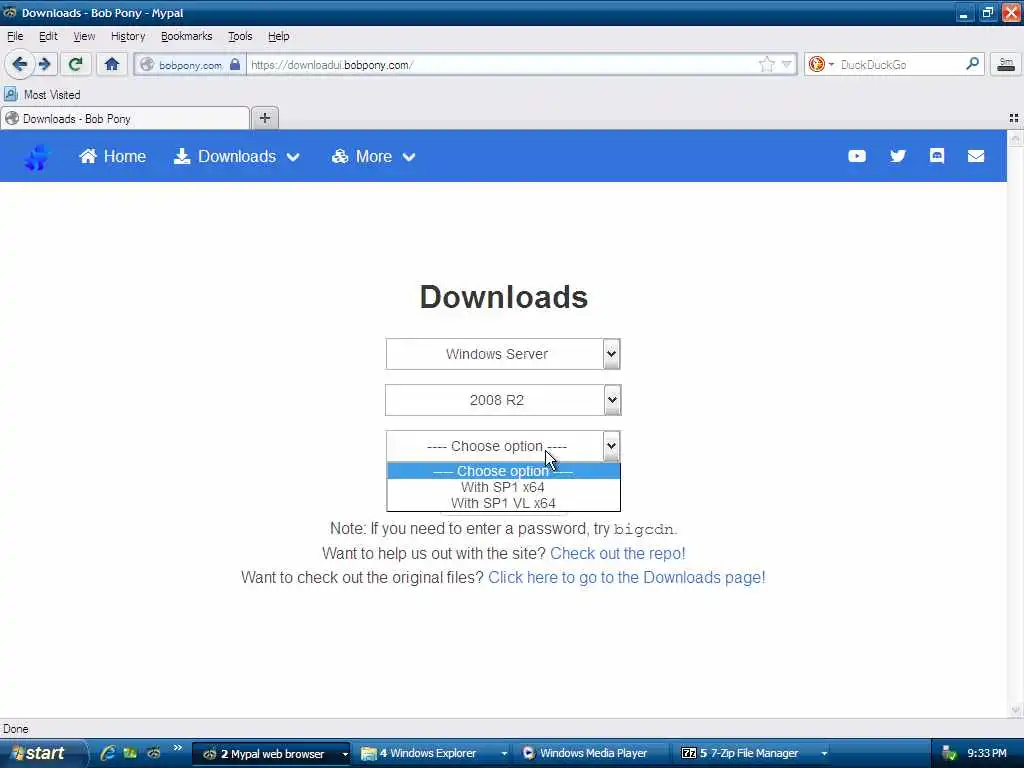Image resolution: width=1024 pixels, height=768 pixels.
Task: Open the email envelope icon in header
Action: [976, 156]
